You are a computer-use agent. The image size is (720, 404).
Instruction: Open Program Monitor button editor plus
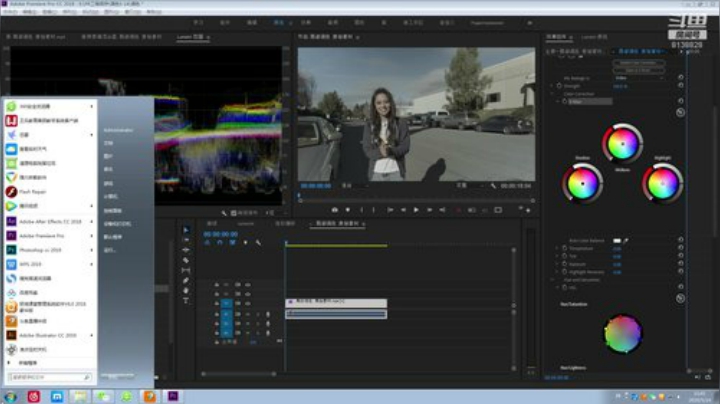coord(528,210)
